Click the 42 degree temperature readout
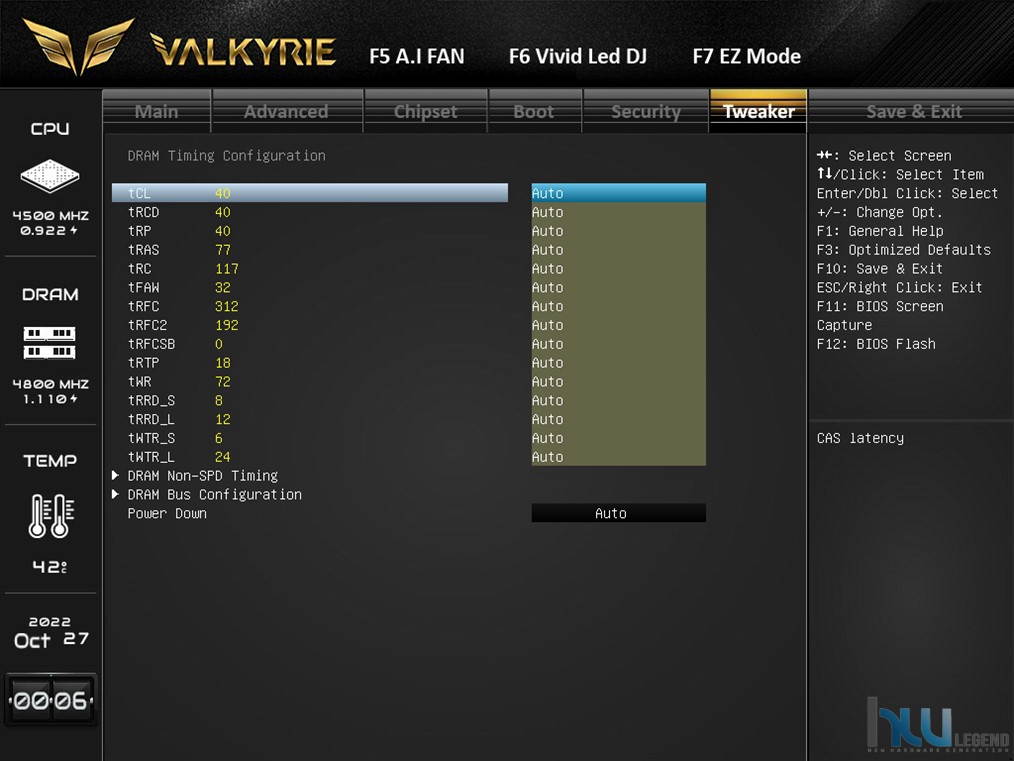 [50, 567]
